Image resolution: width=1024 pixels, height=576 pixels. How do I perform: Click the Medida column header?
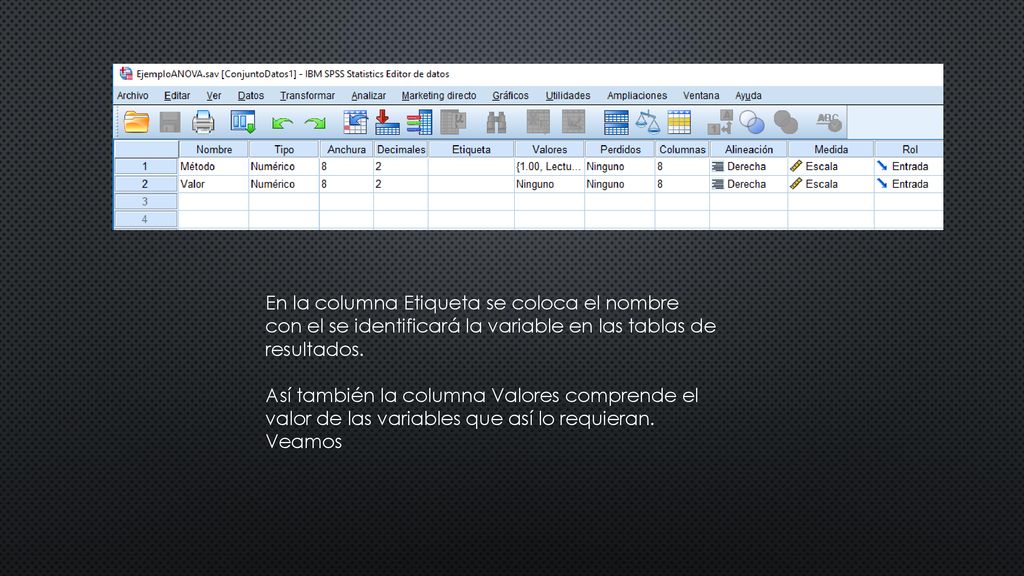831,150
